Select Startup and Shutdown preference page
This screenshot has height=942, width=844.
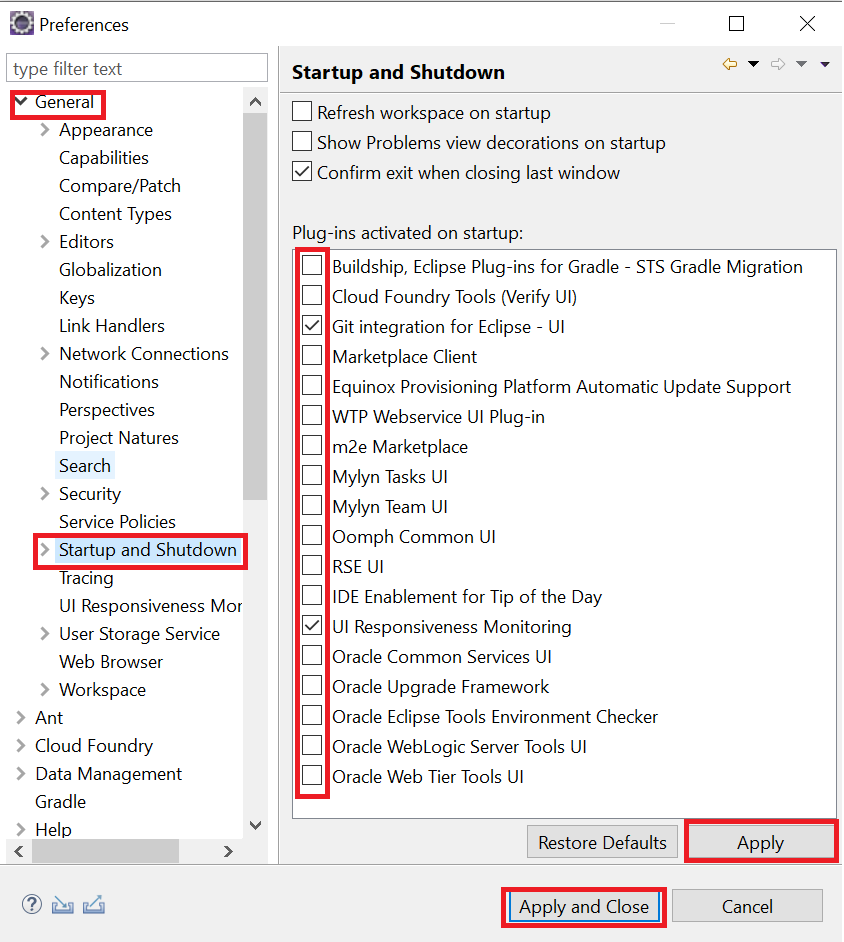coord(148,550)
